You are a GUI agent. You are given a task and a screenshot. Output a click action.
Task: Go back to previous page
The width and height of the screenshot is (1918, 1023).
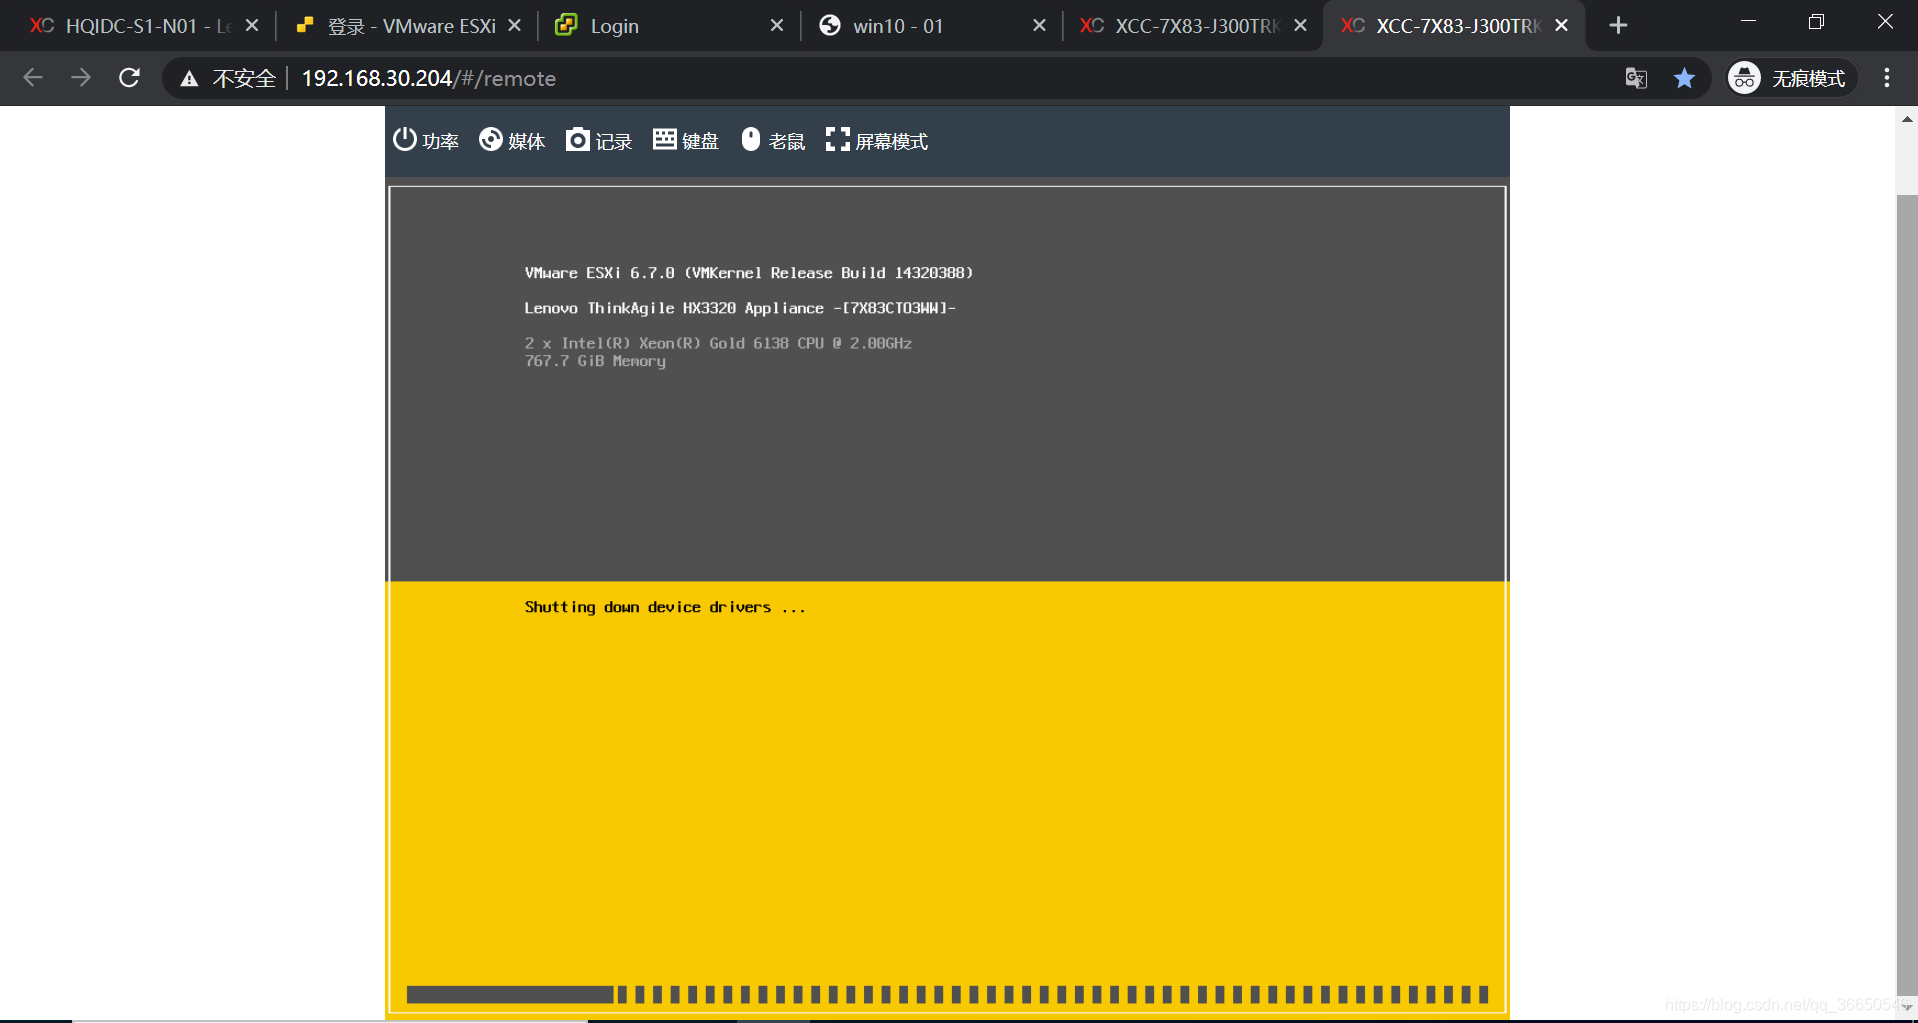coord(33,78)
